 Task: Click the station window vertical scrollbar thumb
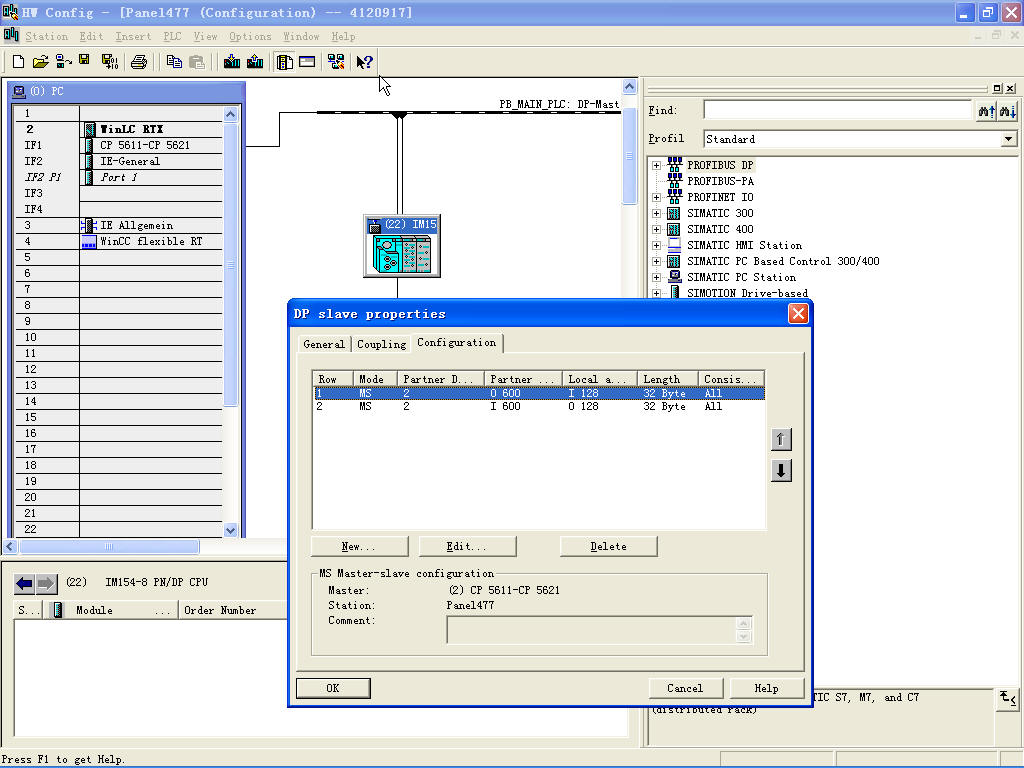(630, 155)
